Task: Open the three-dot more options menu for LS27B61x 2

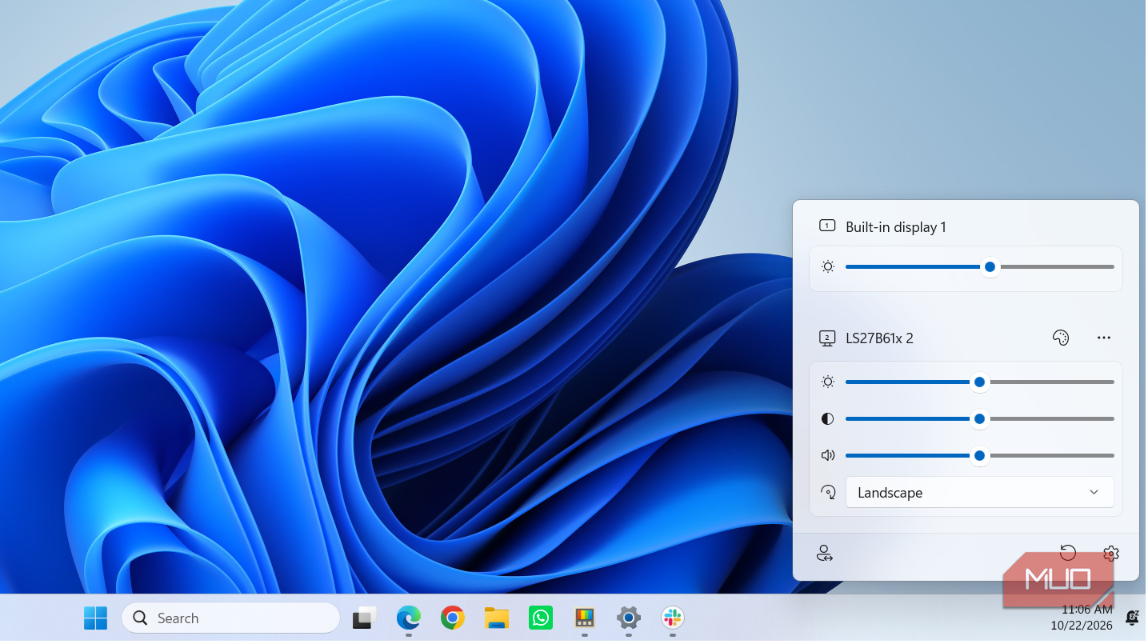Action: pos(1104,338)
